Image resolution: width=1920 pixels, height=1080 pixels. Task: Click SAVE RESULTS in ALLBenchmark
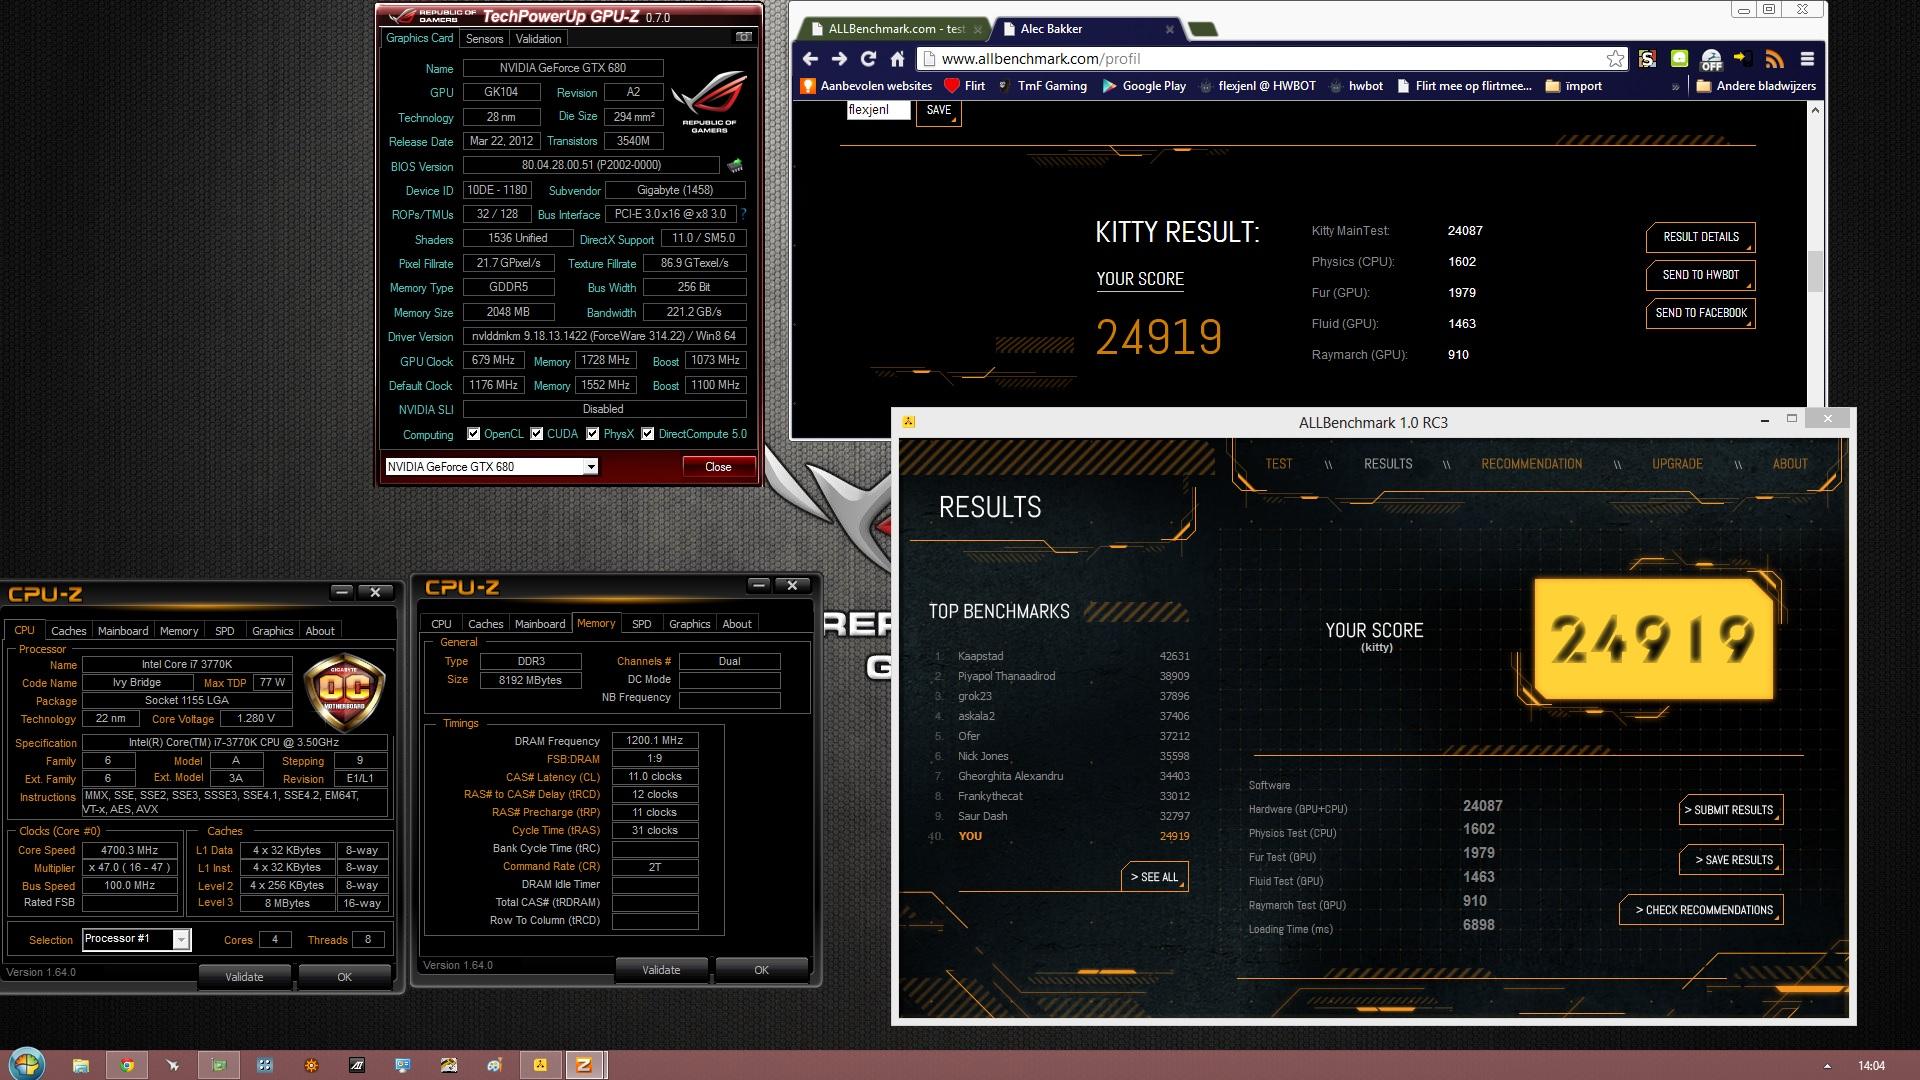pyautogui.click(x=1731, y=860)
